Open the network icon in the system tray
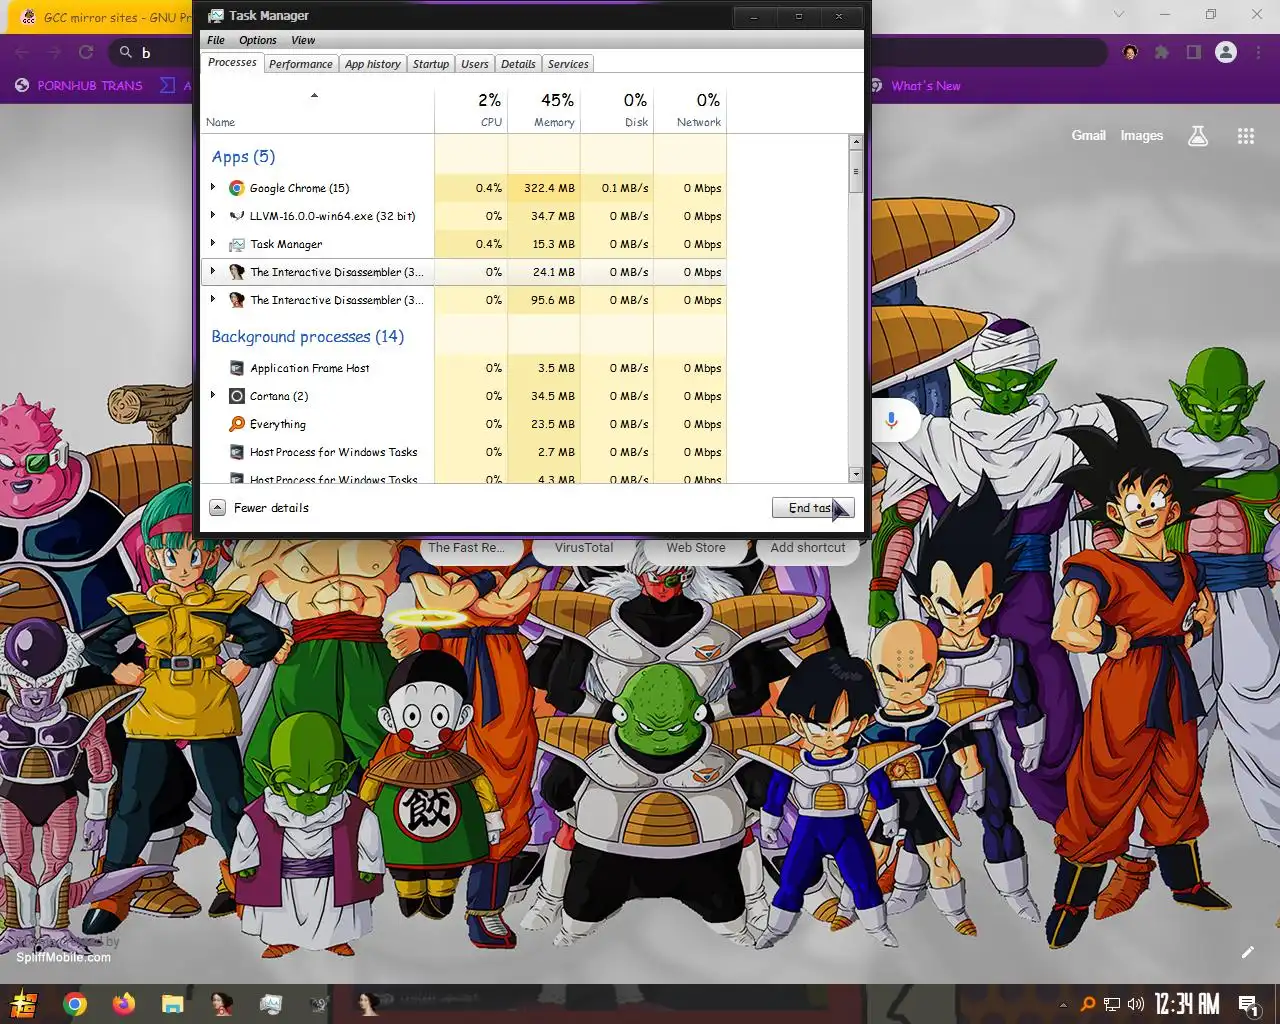Viewport: 1280px width, 1024px height. tap(1112, 1004)
